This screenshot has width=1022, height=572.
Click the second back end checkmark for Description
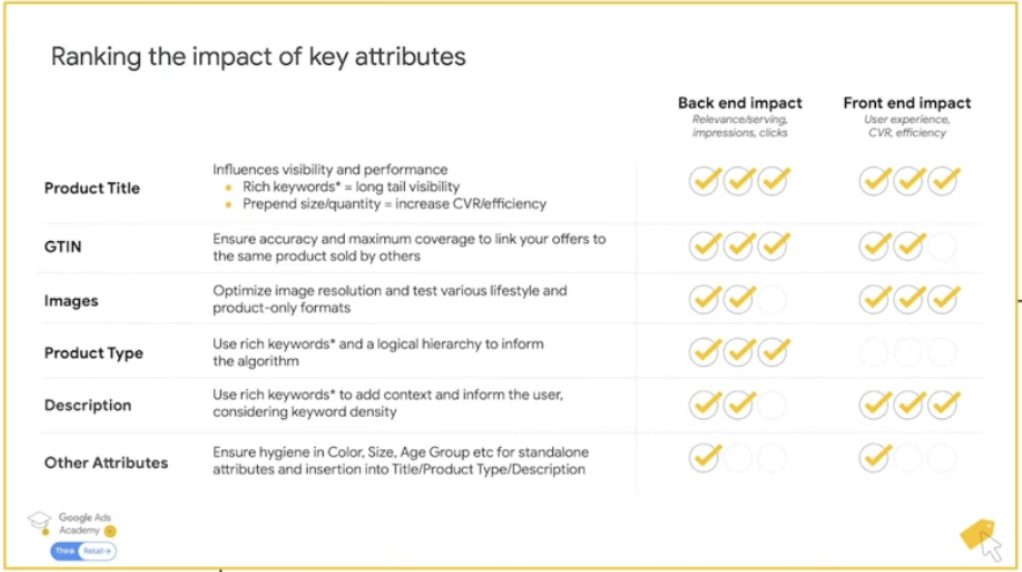[x=739, y=405]
